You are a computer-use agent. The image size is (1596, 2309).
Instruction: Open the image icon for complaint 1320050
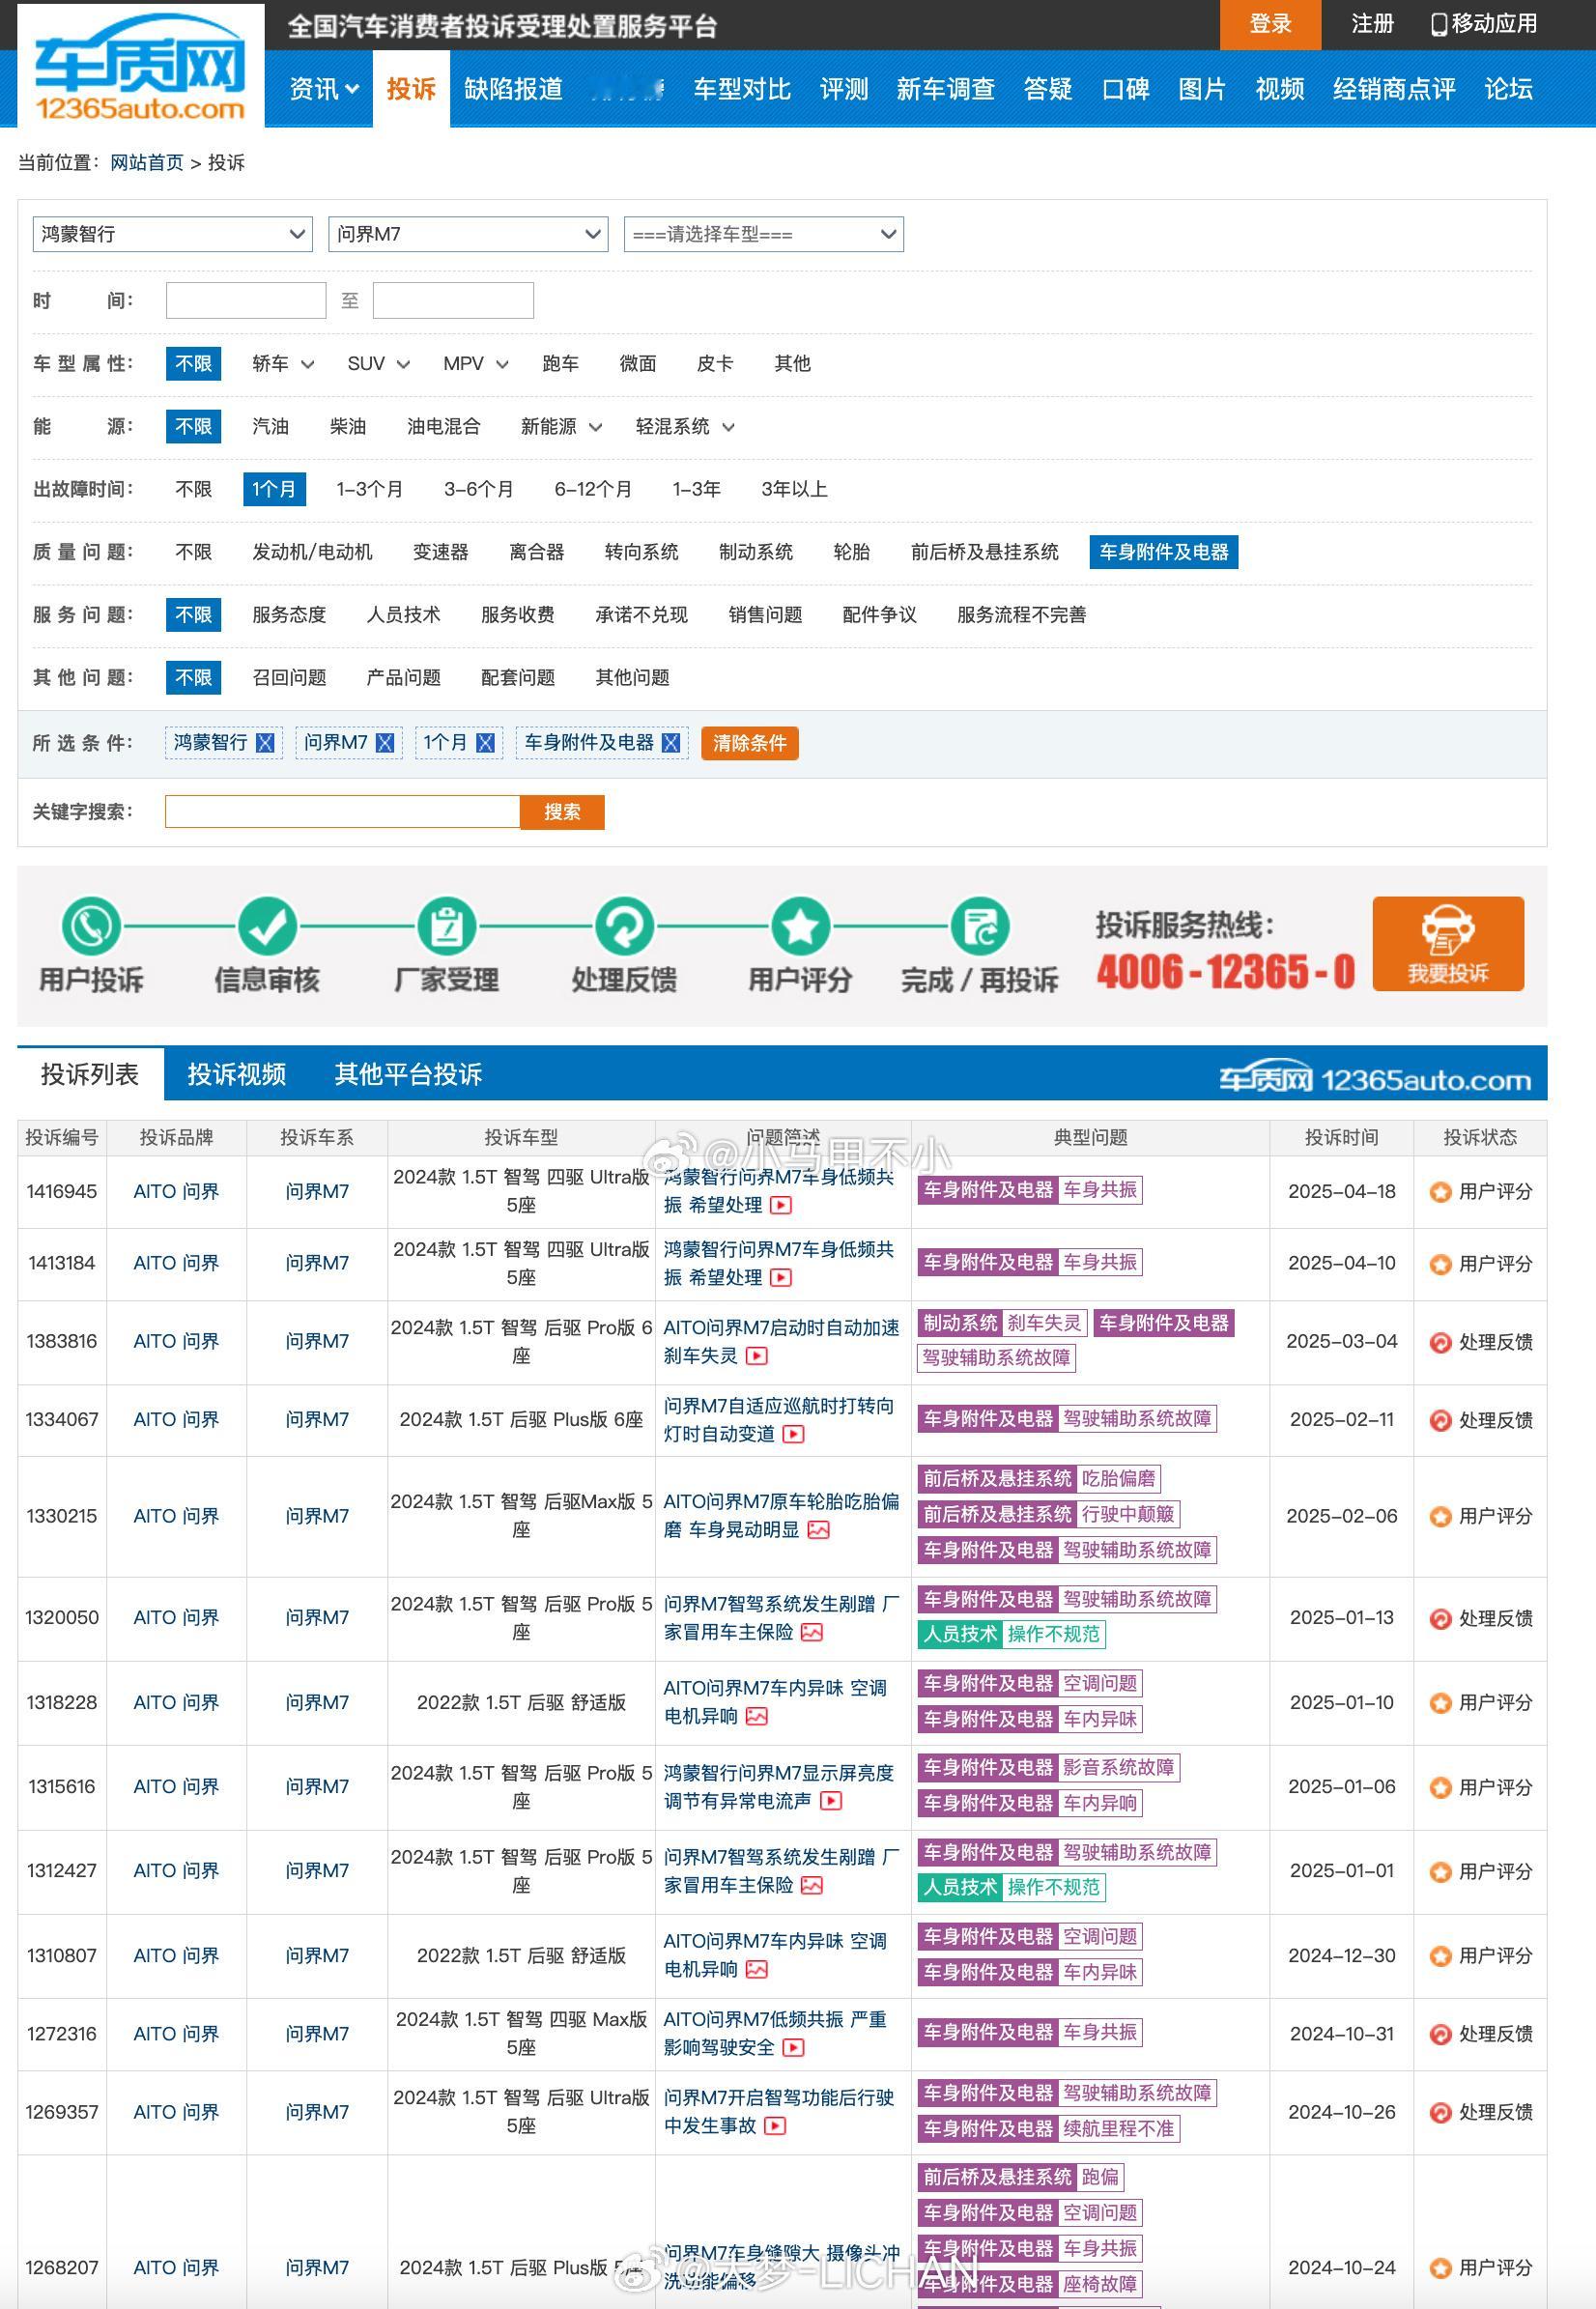812,1632
